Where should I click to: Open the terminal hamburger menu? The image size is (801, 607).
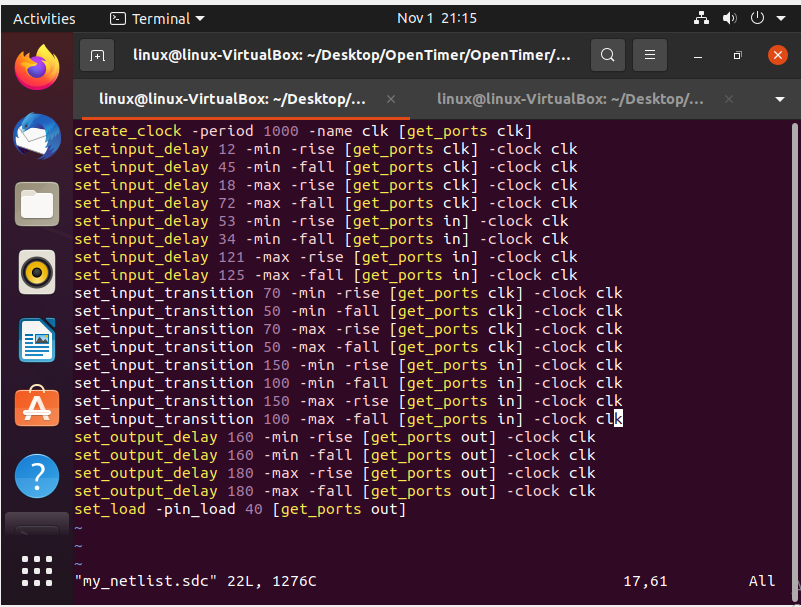click(649, 55)
